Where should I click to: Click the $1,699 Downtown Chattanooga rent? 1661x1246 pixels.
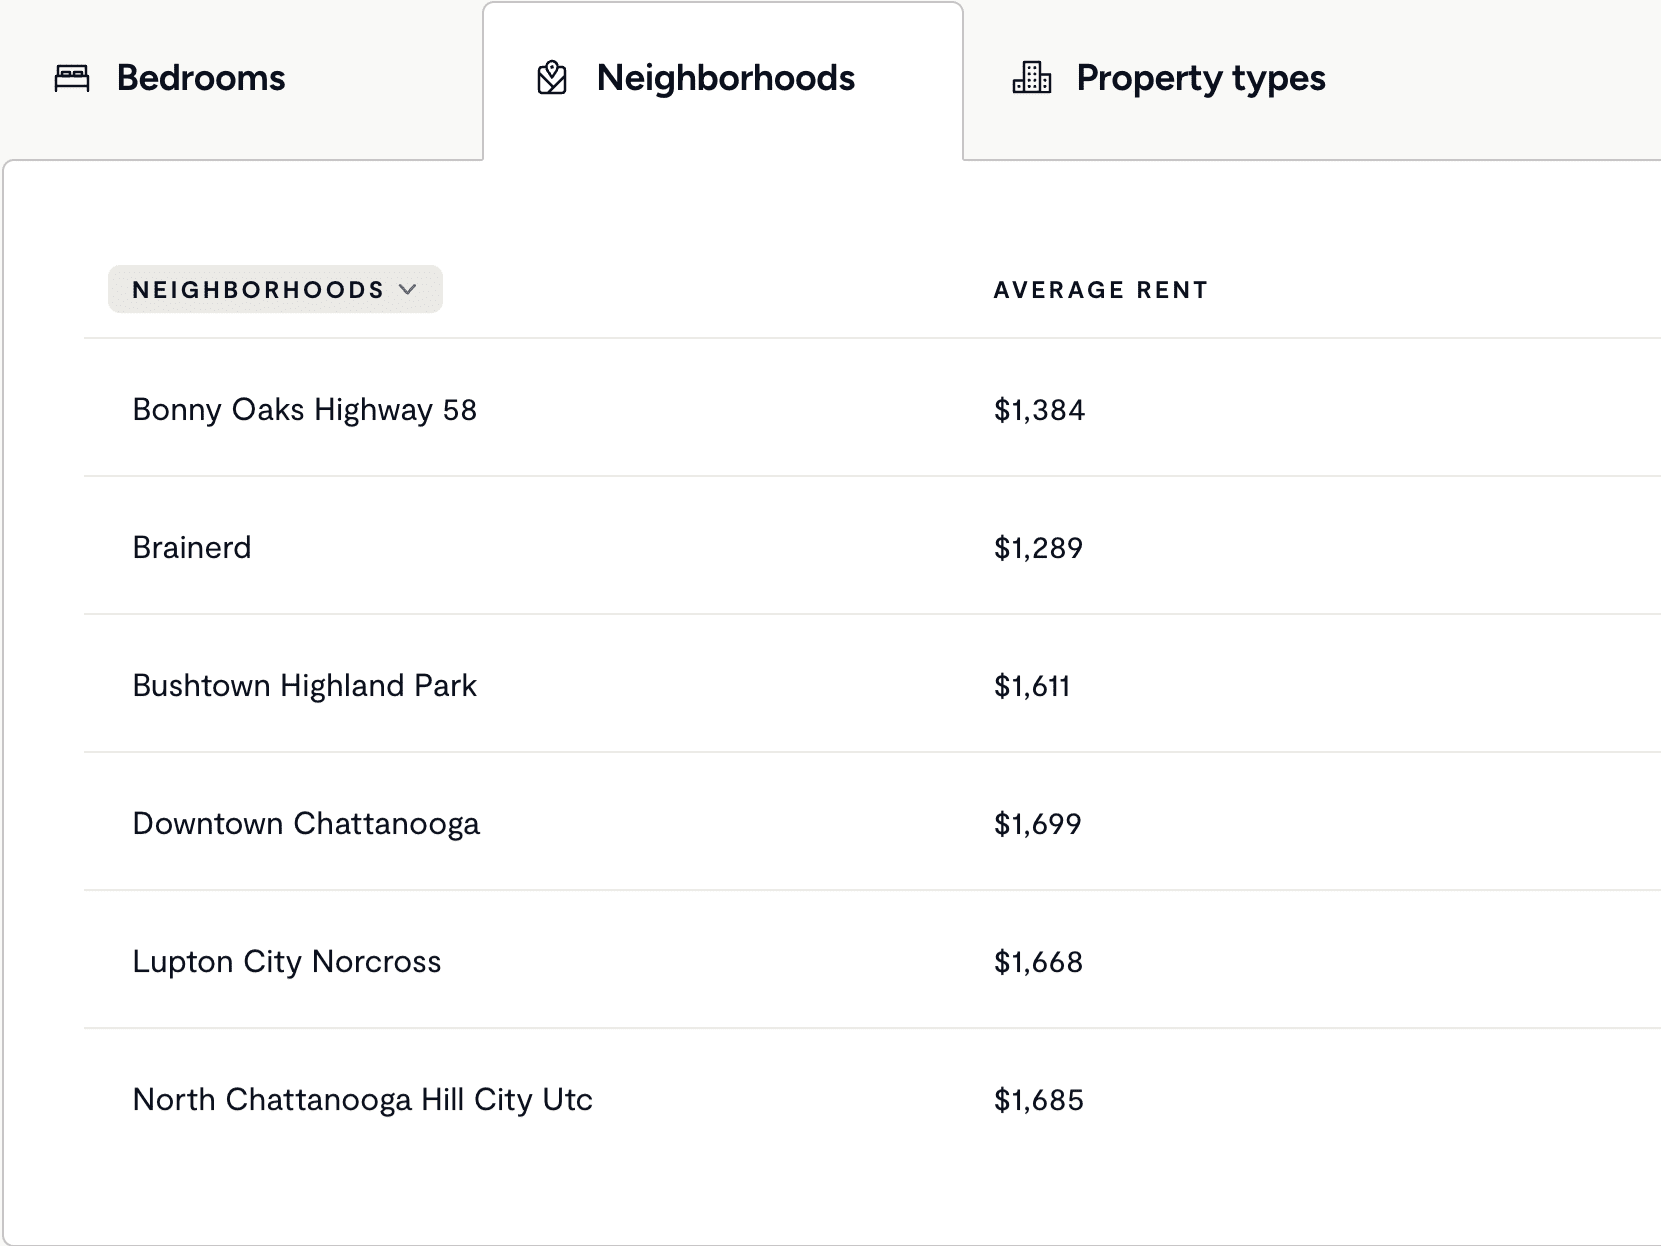click(1038, 824)
